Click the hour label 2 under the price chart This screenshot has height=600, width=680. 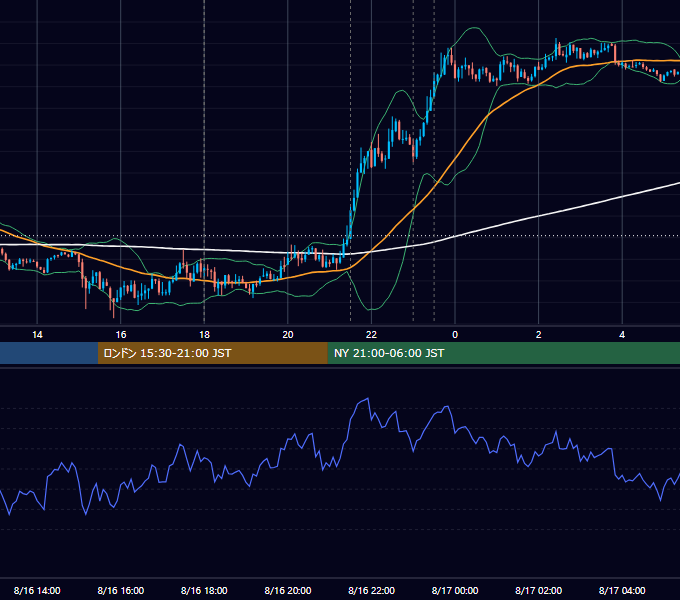coord(539,335)
